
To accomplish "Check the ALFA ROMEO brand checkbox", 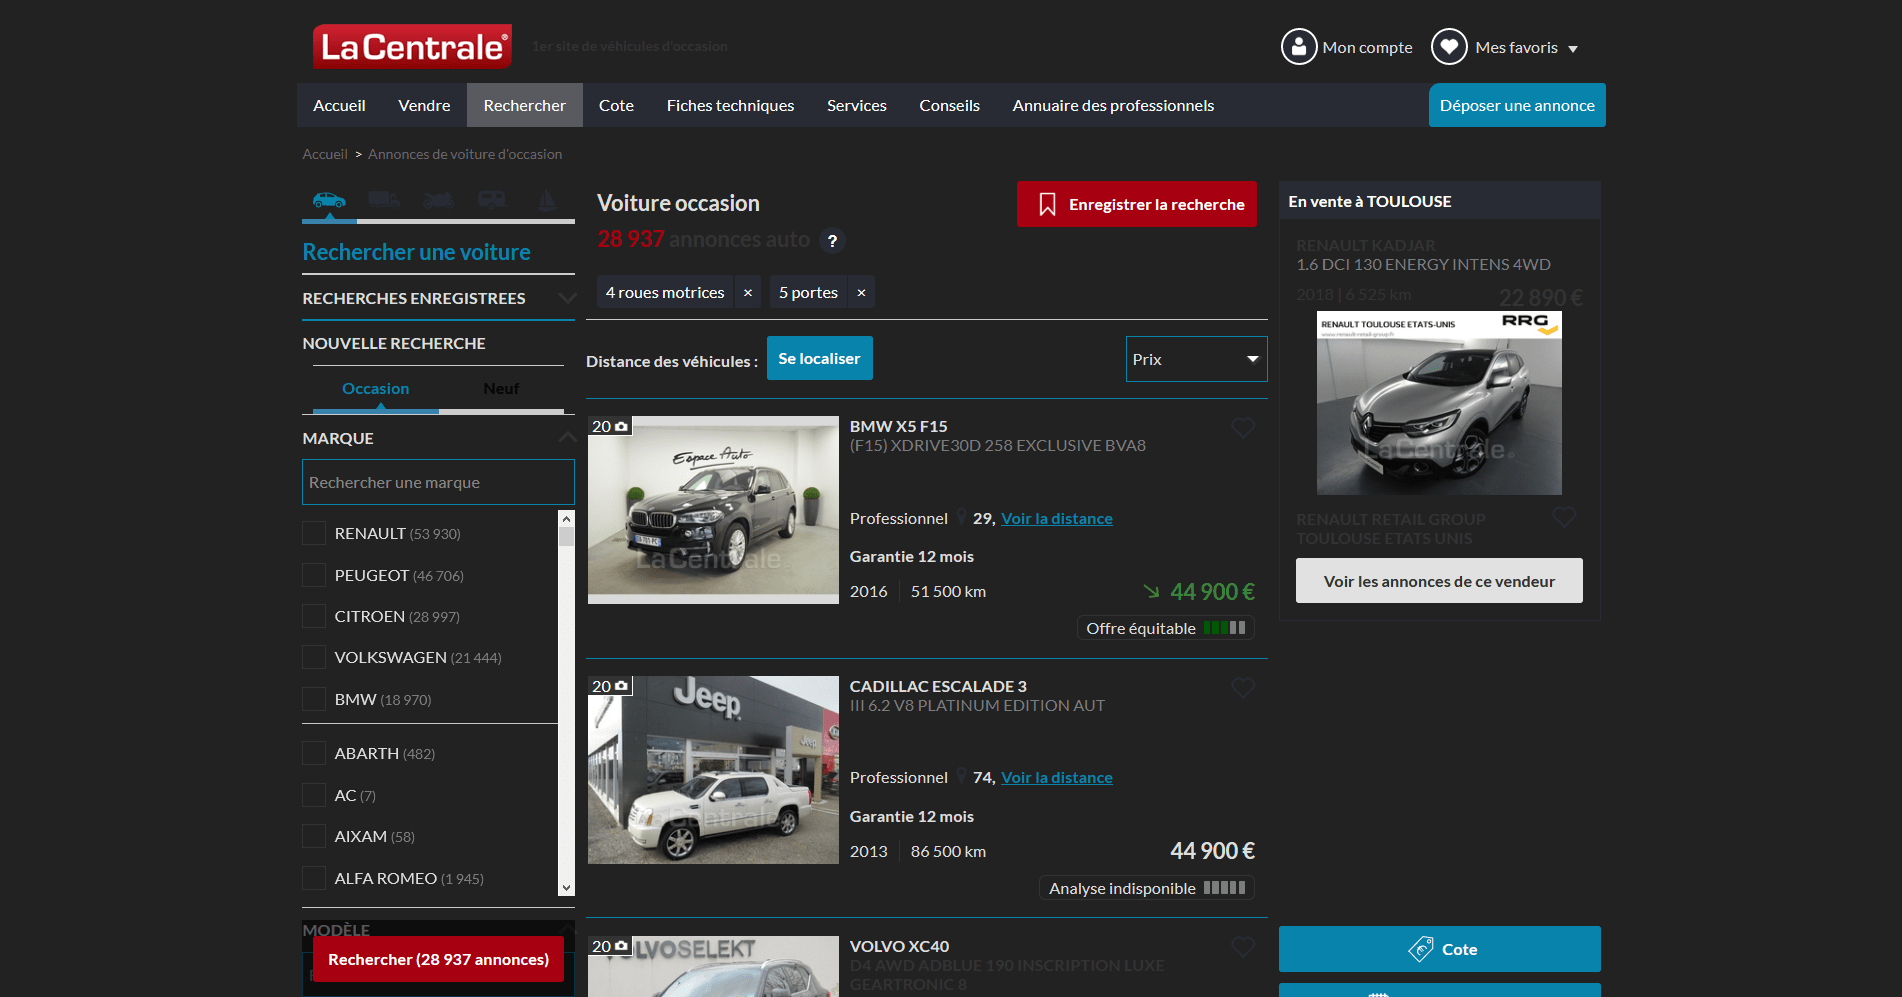I will pyautogui.click(x=314, y=878).
